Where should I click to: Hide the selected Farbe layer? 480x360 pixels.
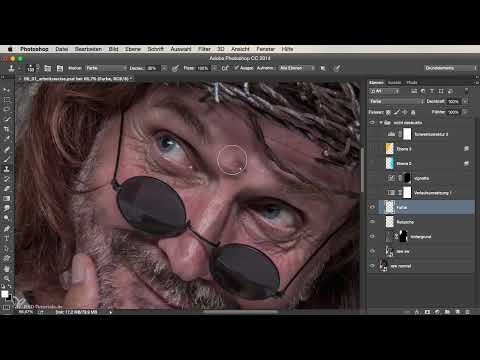click(372, 207)
